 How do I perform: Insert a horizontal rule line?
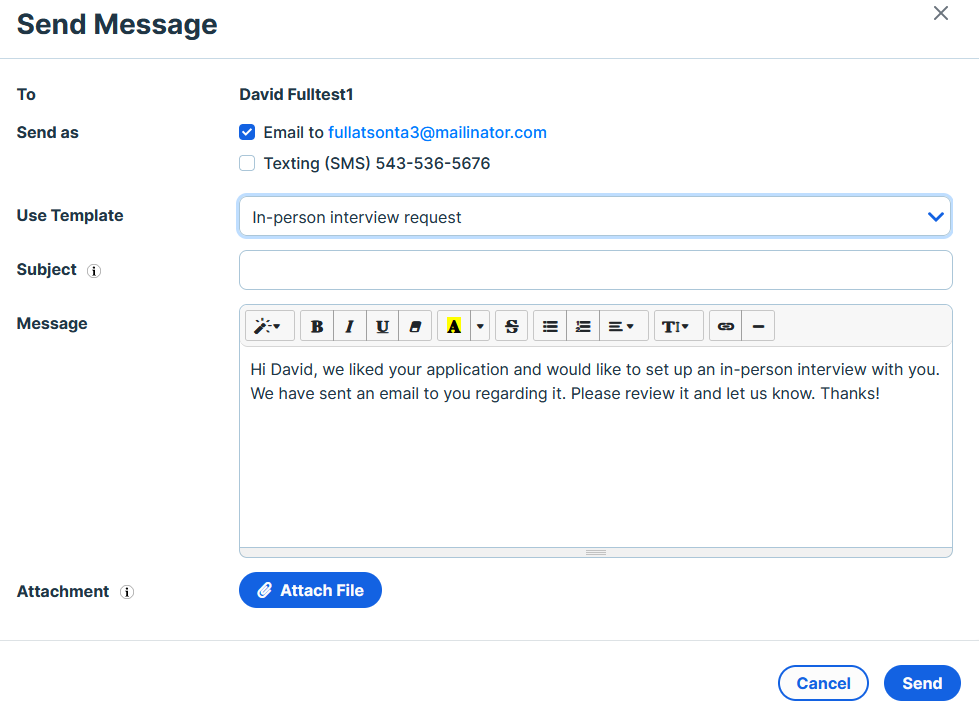tap(759, 326)
